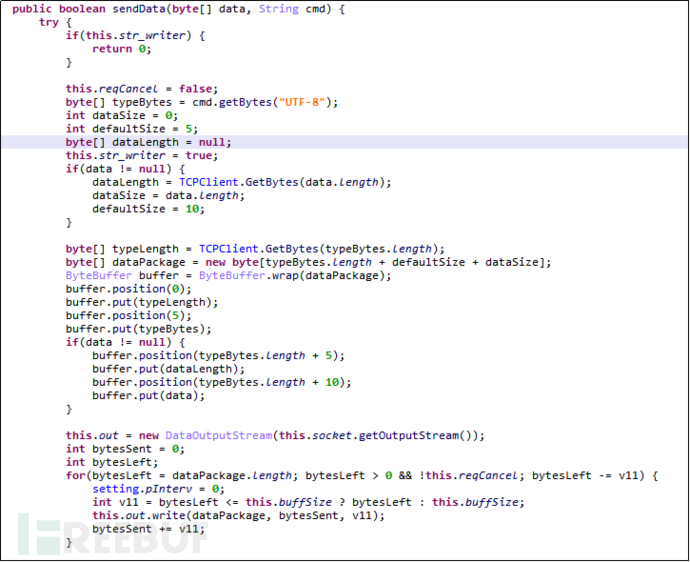The width and height of the screenshot is (690, 562).
Task: Click the 'try {' line
Action: pos(55,22)
